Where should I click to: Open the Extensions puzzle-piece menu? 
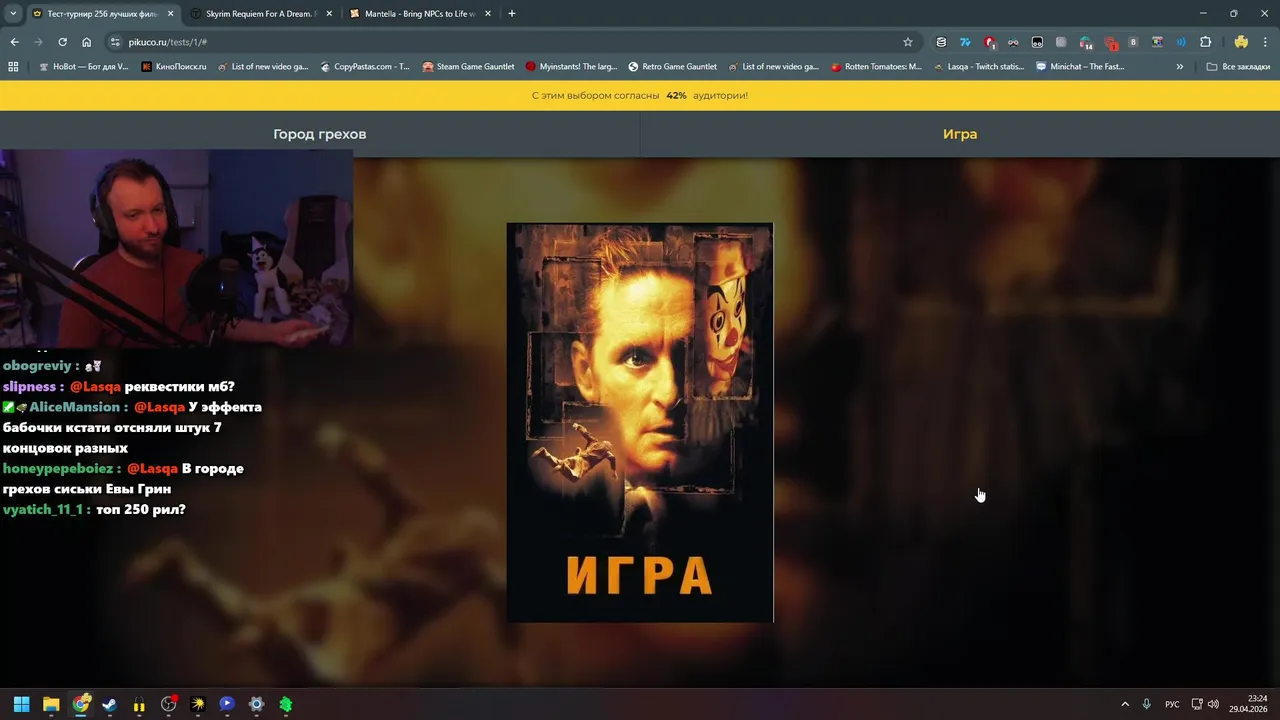1205,42
